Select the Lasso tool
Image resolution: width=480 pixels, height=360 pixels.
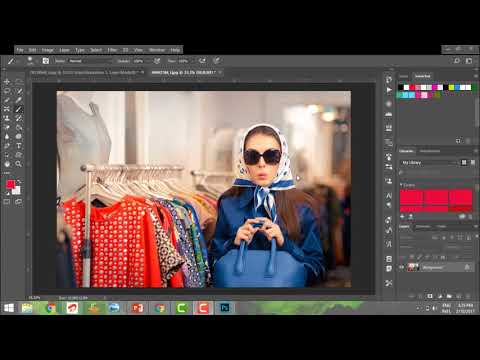pyautogui.click(x=7, y=91)
